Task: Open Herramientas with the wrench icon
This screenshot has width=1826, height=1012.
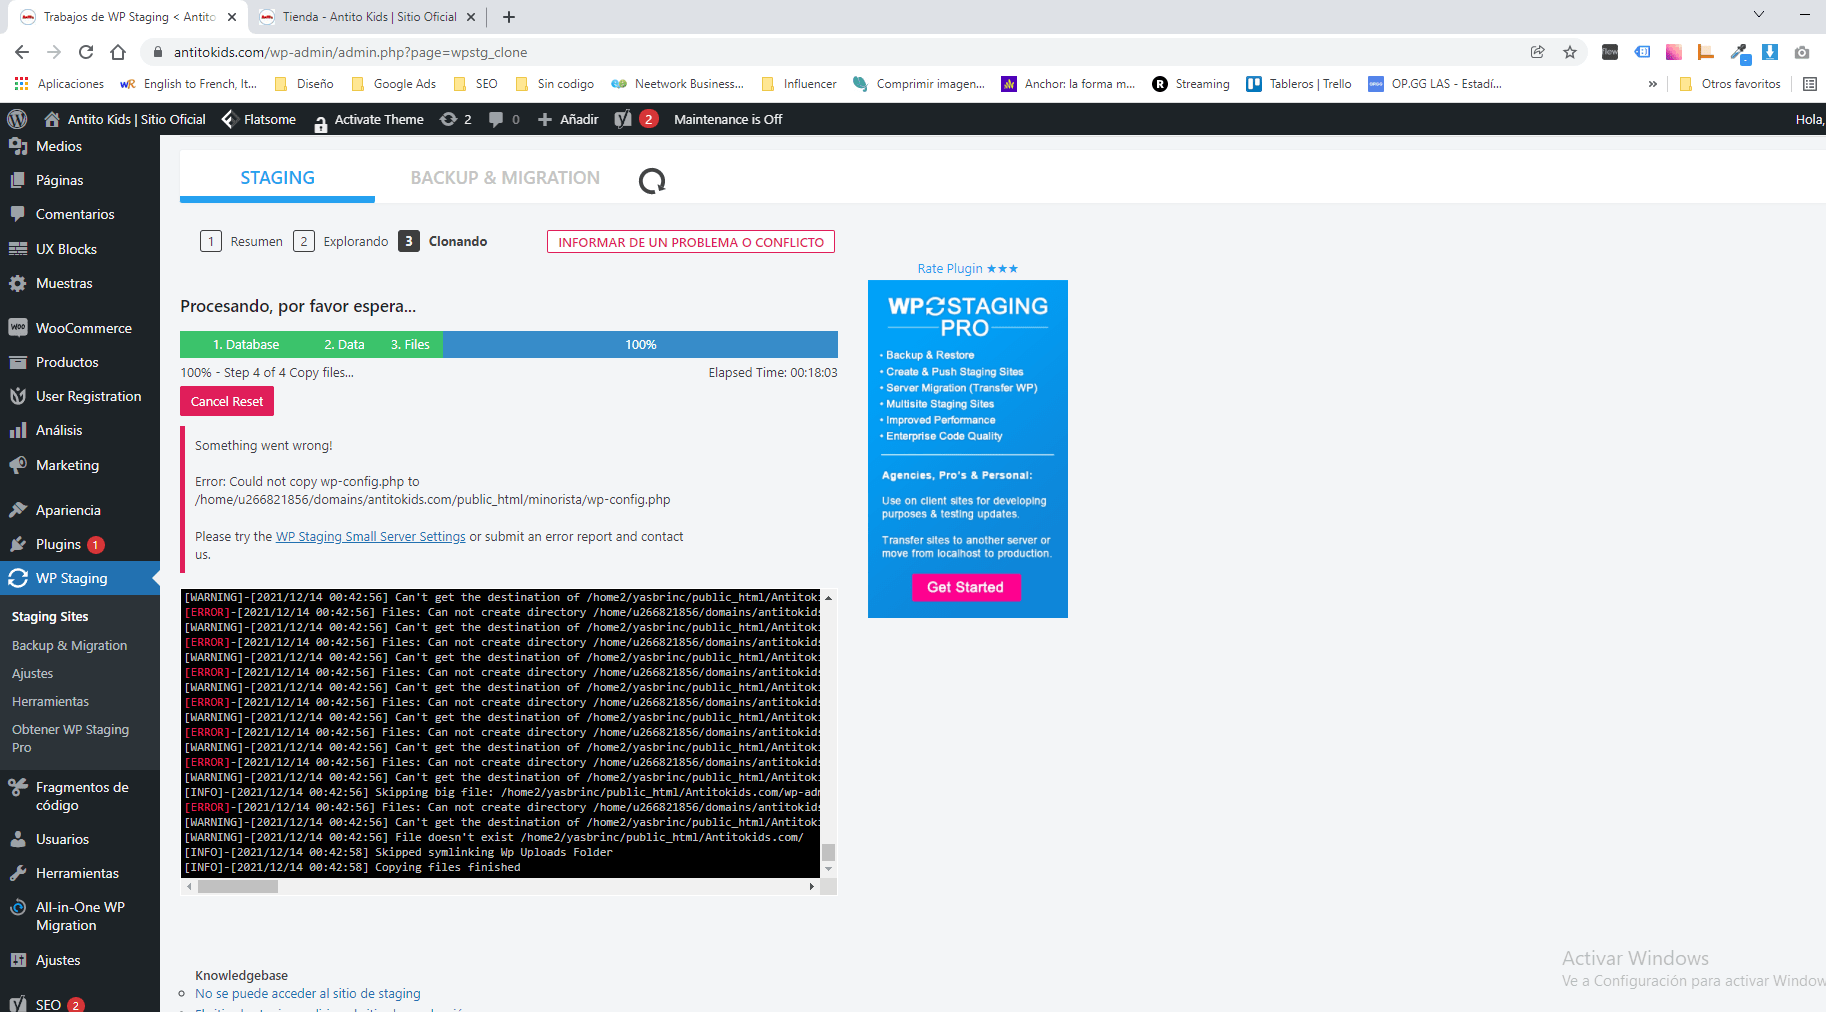Action: [x=77, y=873]
